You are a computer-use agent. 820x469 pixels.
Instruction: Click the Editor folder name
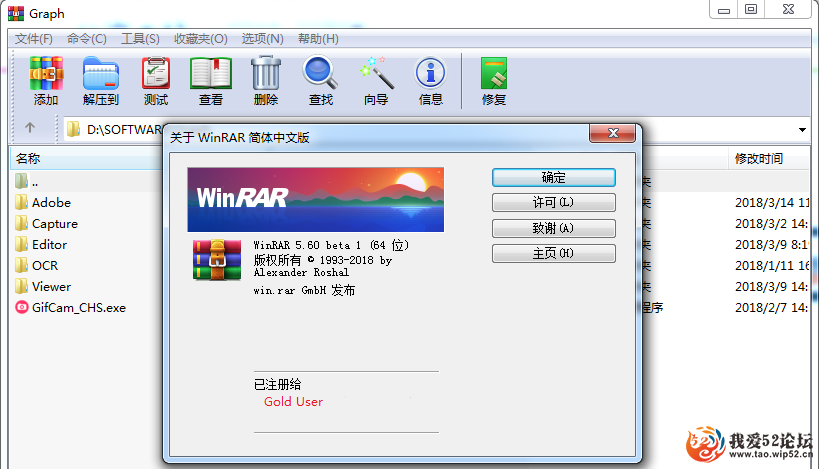tap(50, 245)
